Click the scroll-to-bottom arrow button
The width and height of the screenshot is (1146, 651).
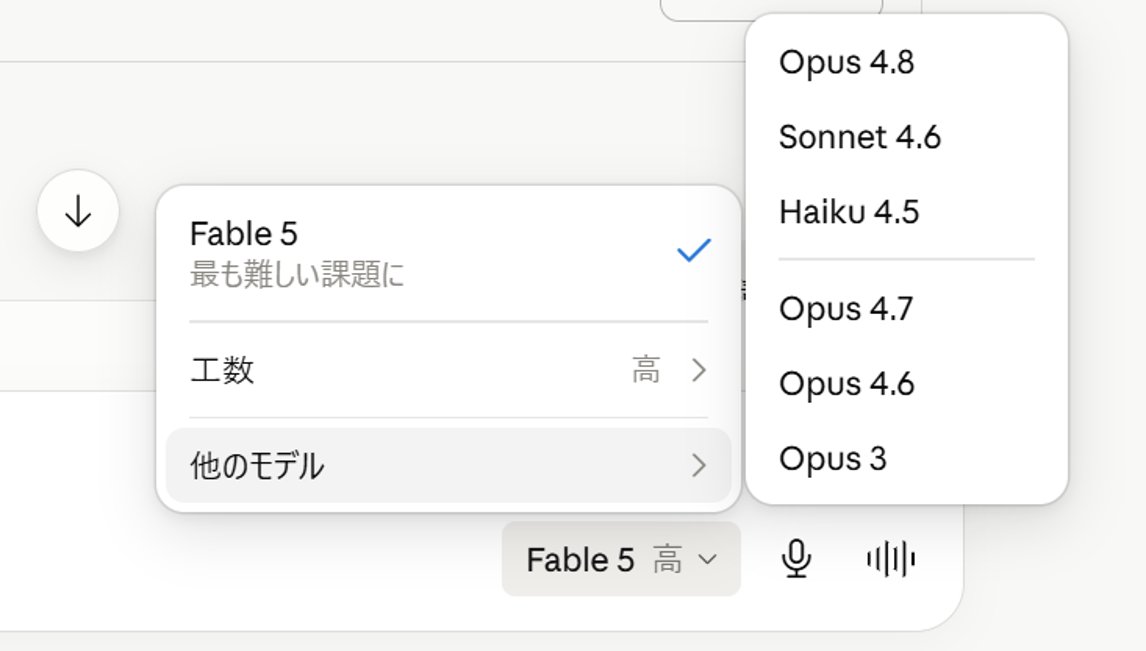pyautogui.click(x=78, y=211)
